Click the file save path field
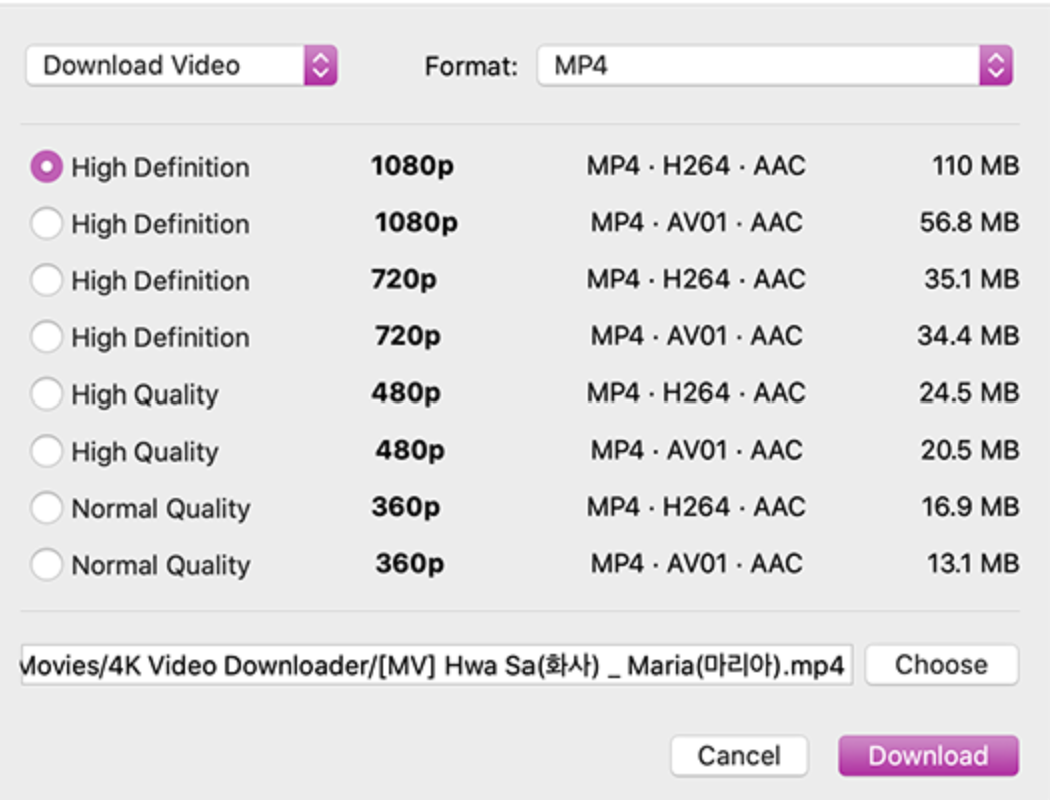The width and height of the screenshot is (1050, 800). point(437,665)
